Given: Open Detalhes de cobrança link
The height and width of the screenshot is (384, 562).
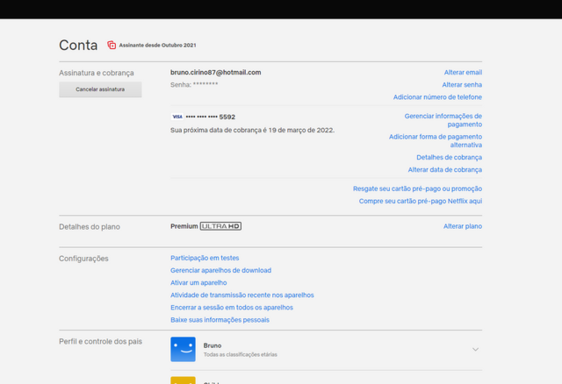Looking at the screenshot, I should [449, 157].
